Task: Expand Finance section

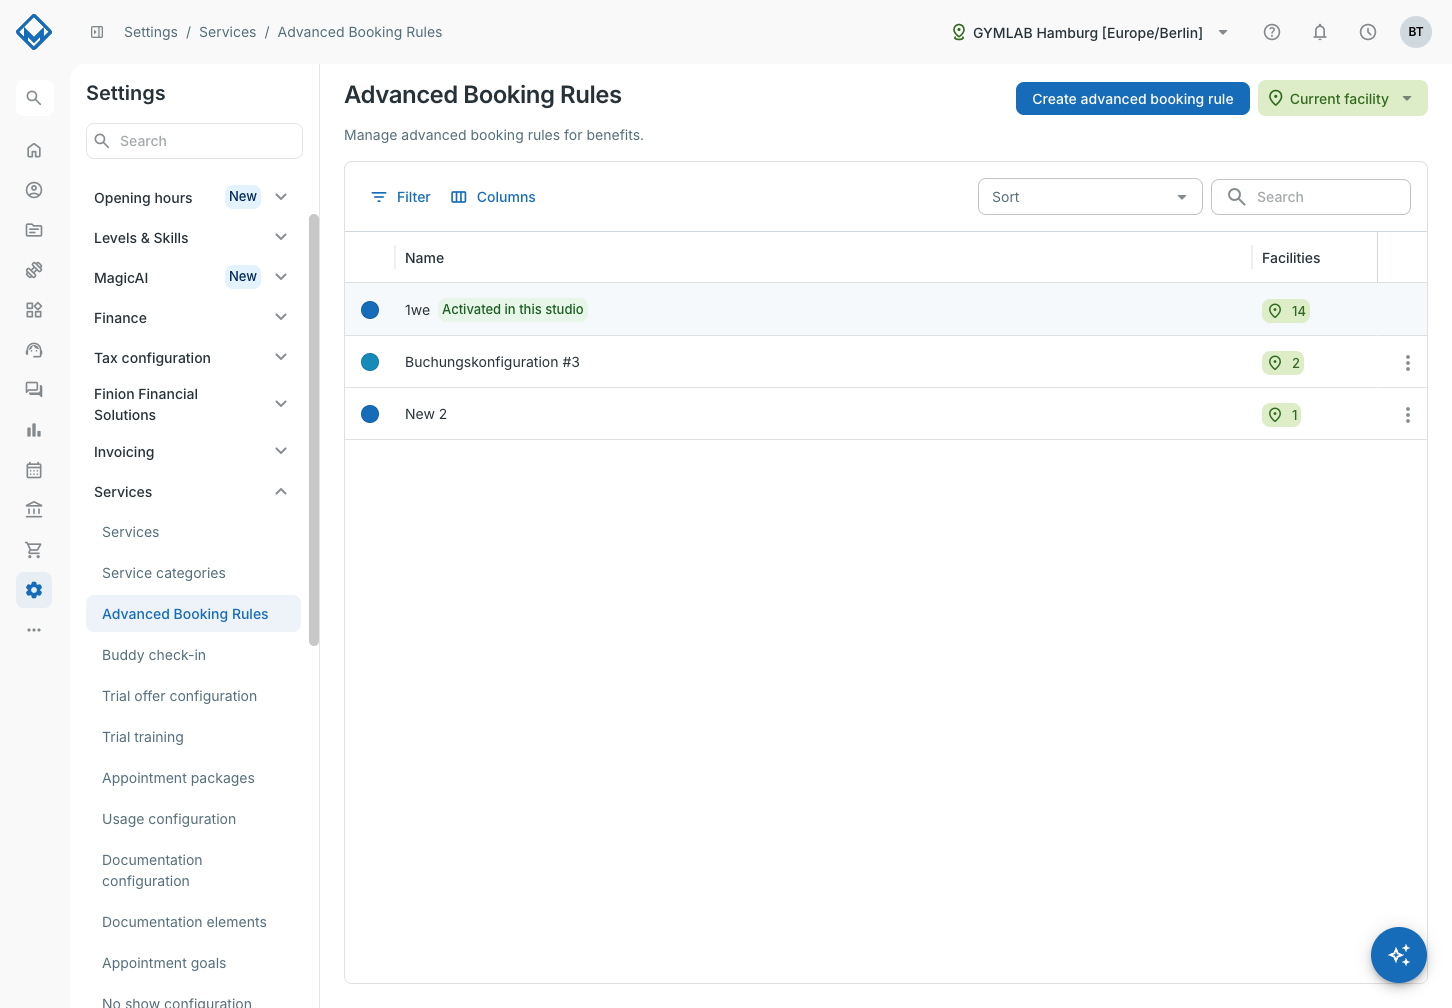Action: point(193,317)
